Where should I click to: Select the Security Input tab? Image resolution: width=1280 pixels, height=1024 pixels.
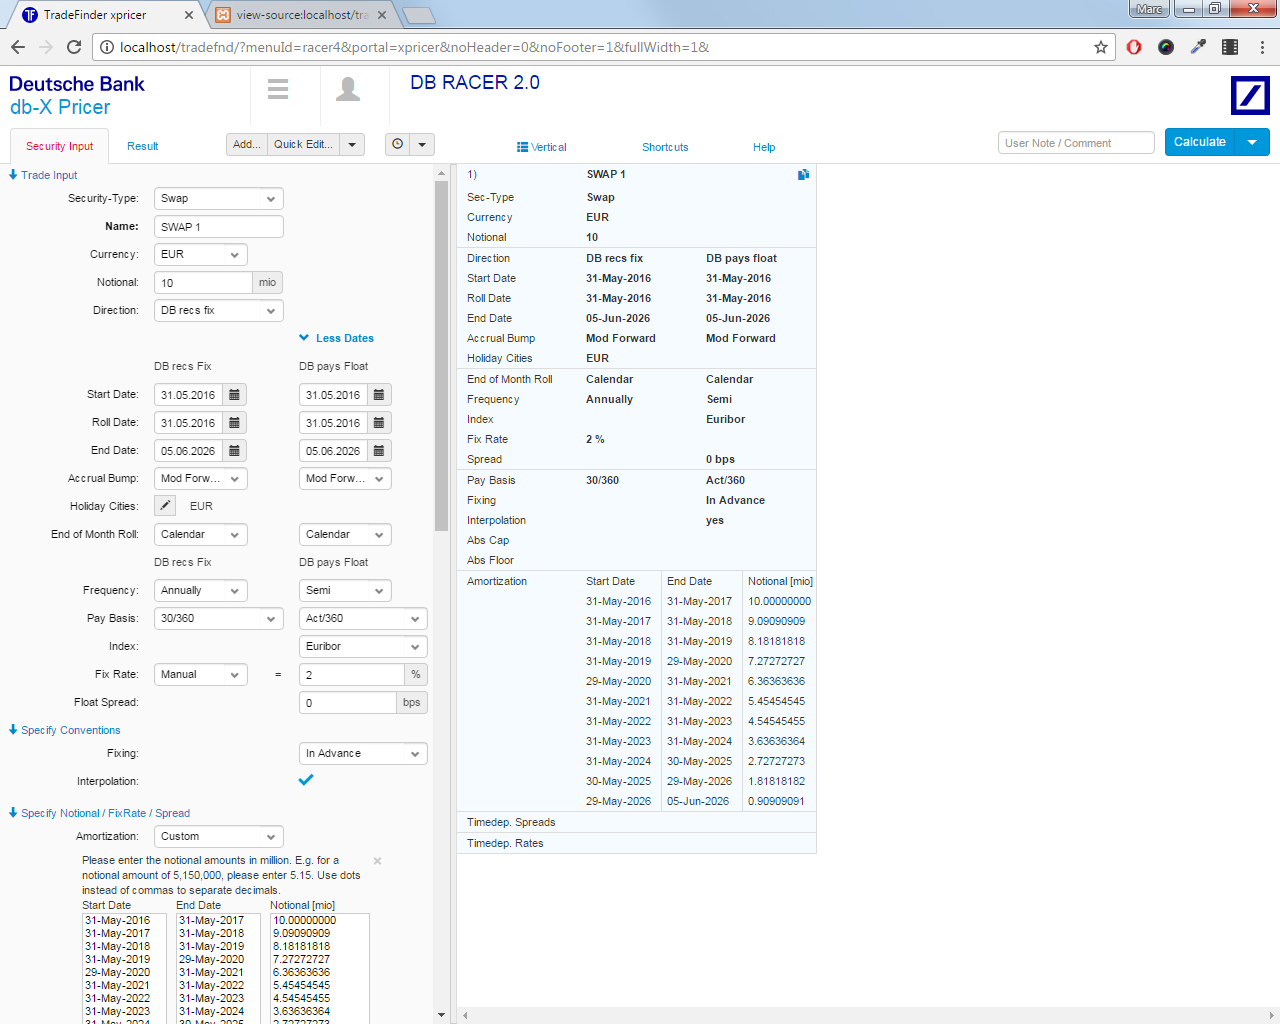[x=59, y=146]
